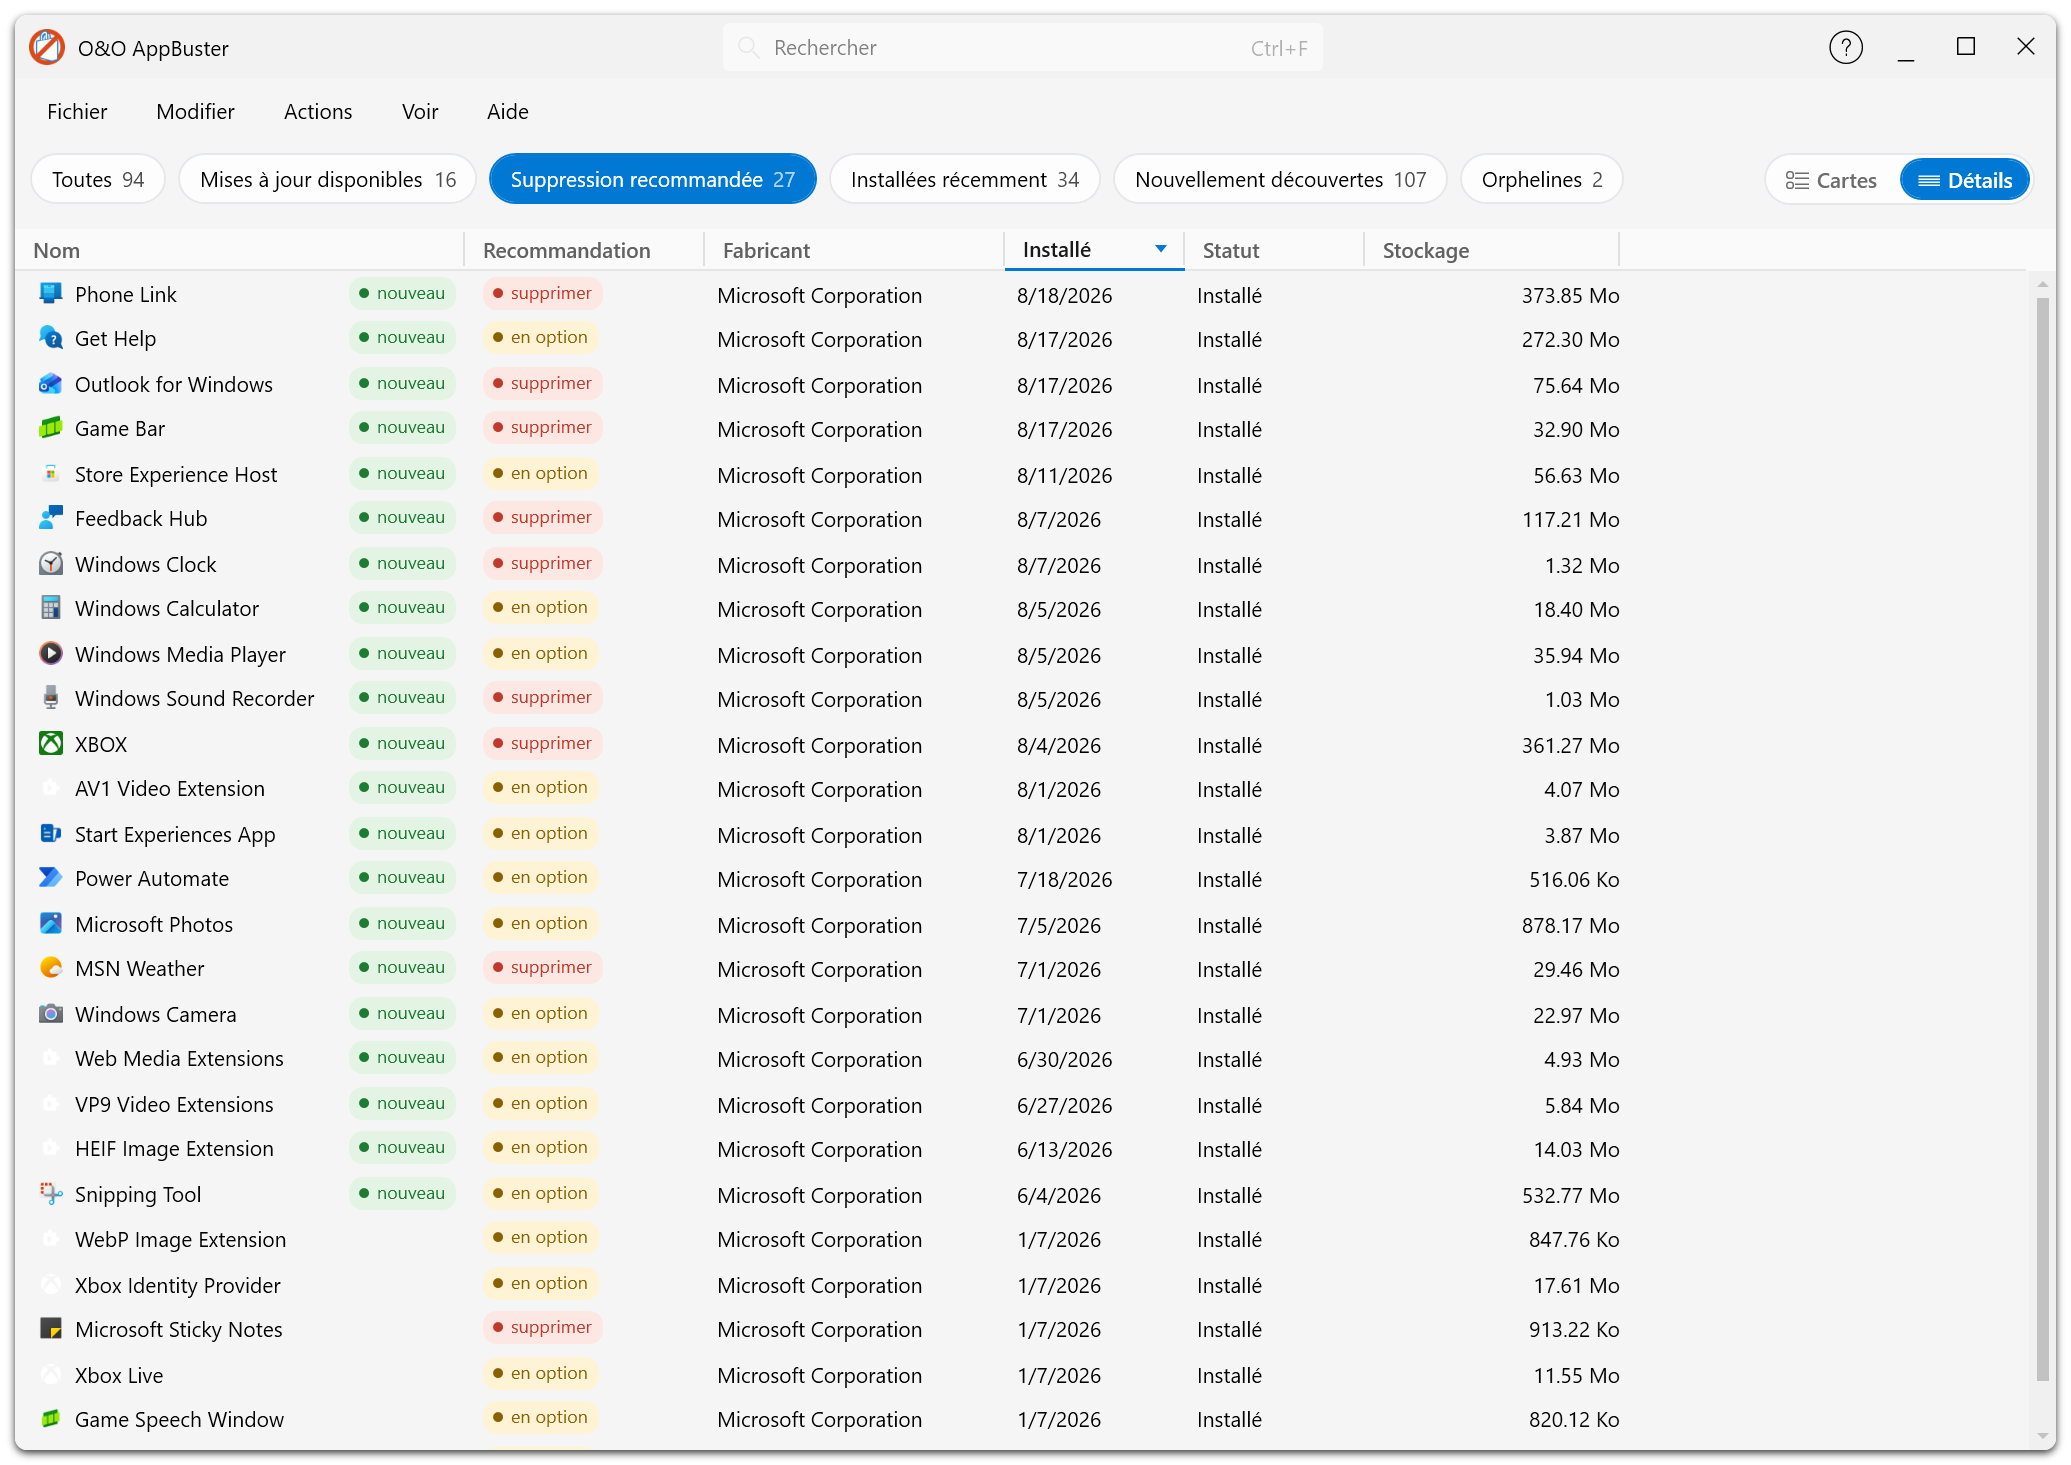The width and height of the screenshot is (2071, 1465).
Task: Sort by the Stockage column header
Action: [x=1491, y=250]
